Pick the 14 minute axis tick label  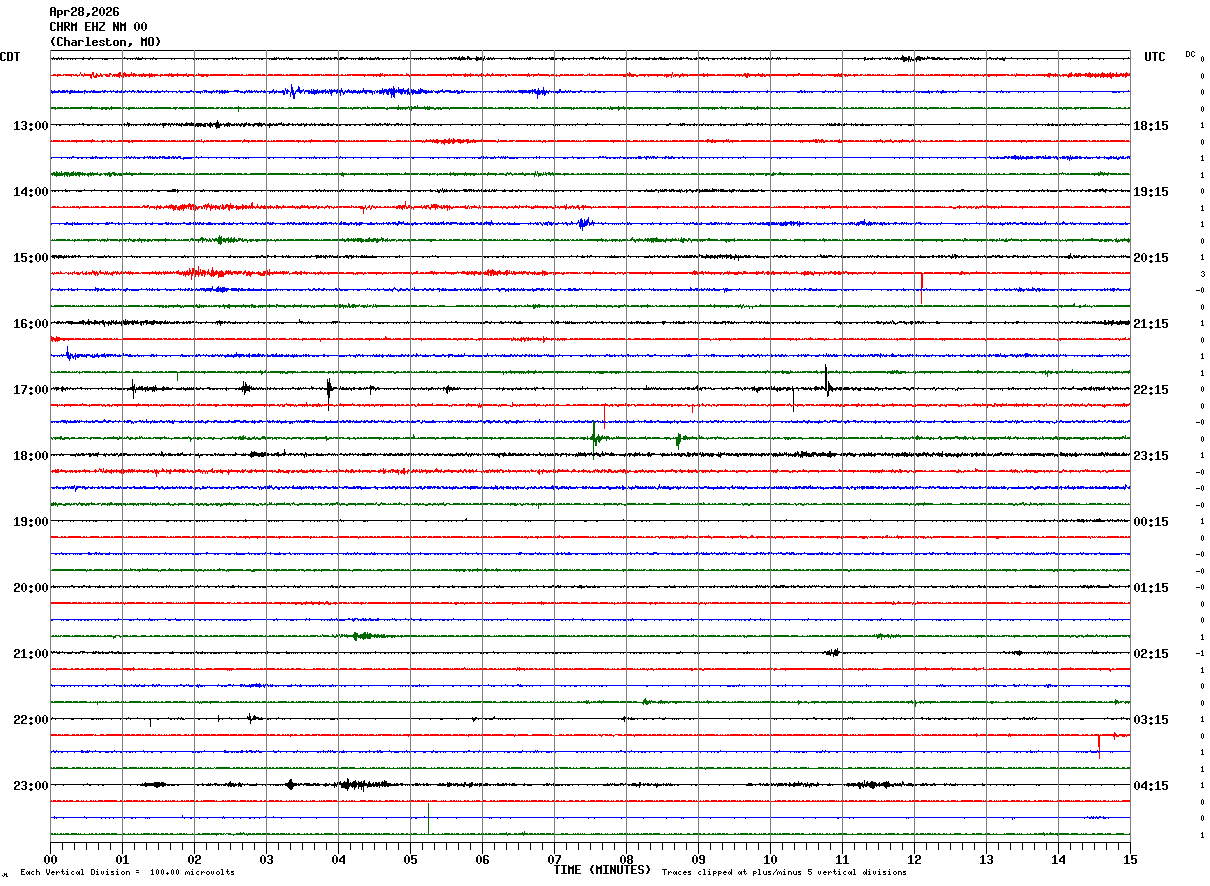1058,859
